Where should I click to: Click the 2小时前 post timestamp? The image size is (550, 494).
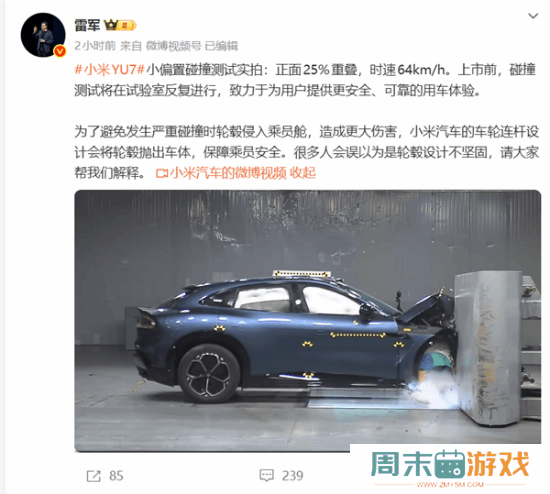95,46
